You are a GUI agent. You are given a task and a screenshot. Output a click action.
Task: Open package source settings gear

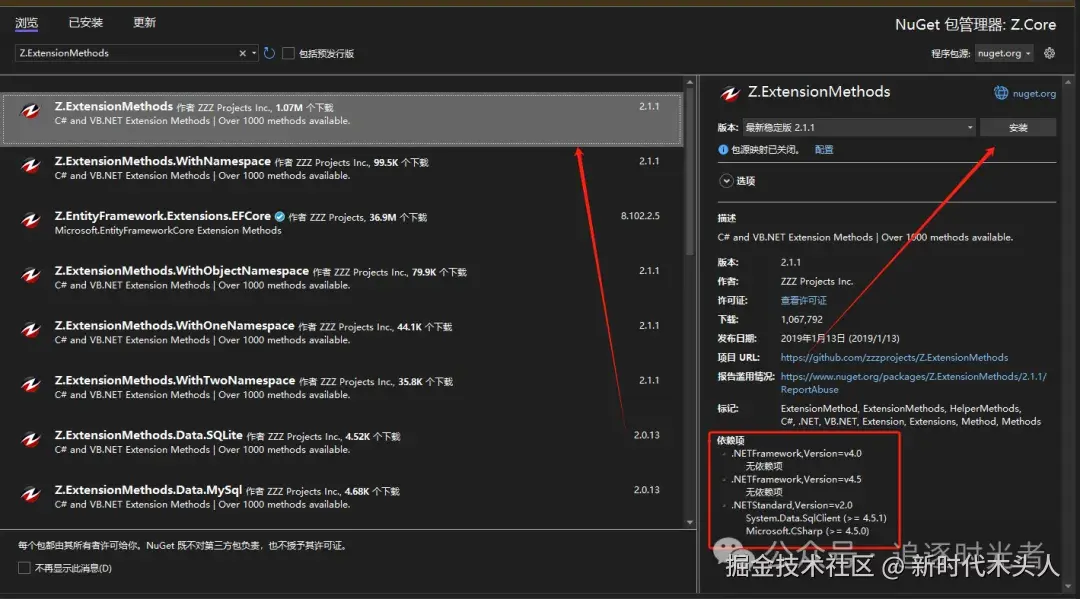pos(1049,53)
